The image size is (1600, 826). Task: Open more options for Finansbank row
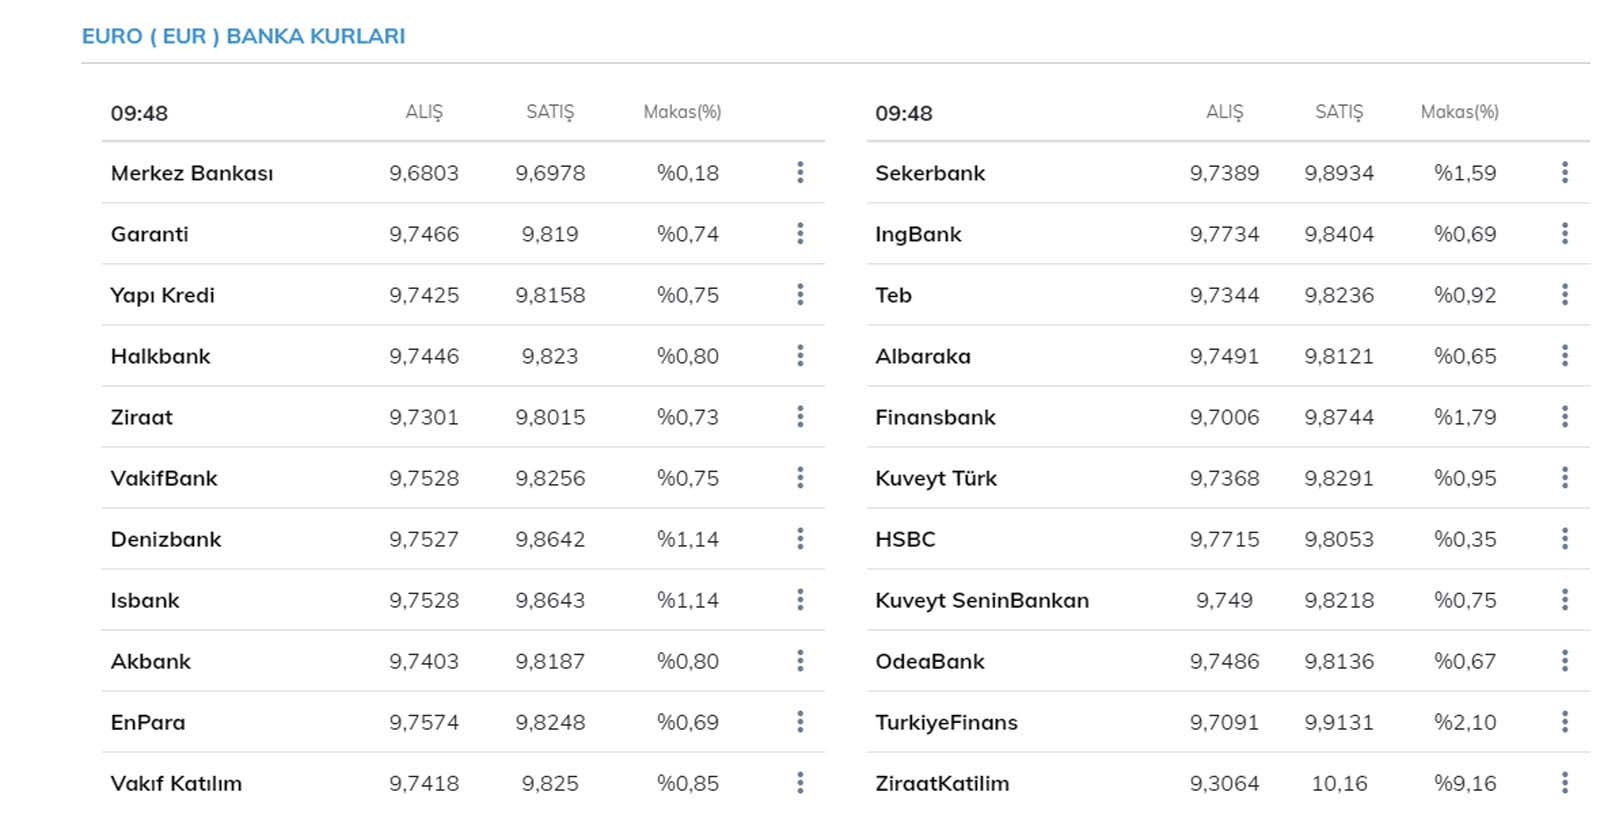point(1565,417)
